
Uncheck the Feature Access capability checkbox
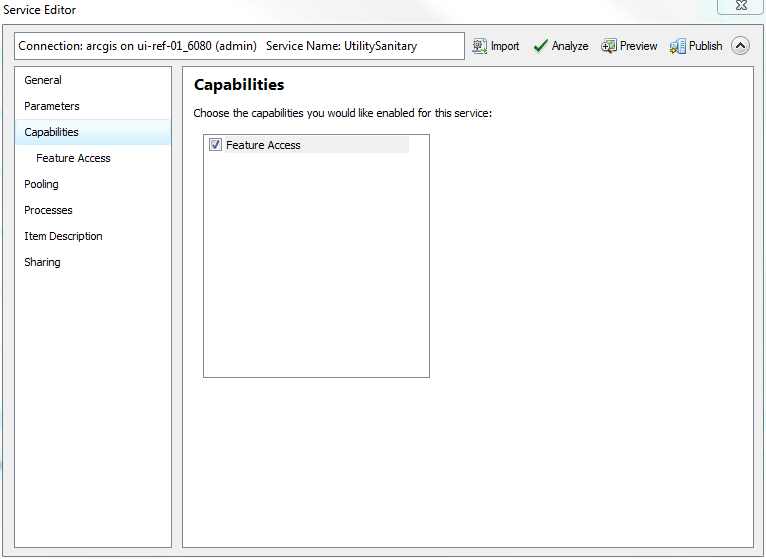point(215,145)
